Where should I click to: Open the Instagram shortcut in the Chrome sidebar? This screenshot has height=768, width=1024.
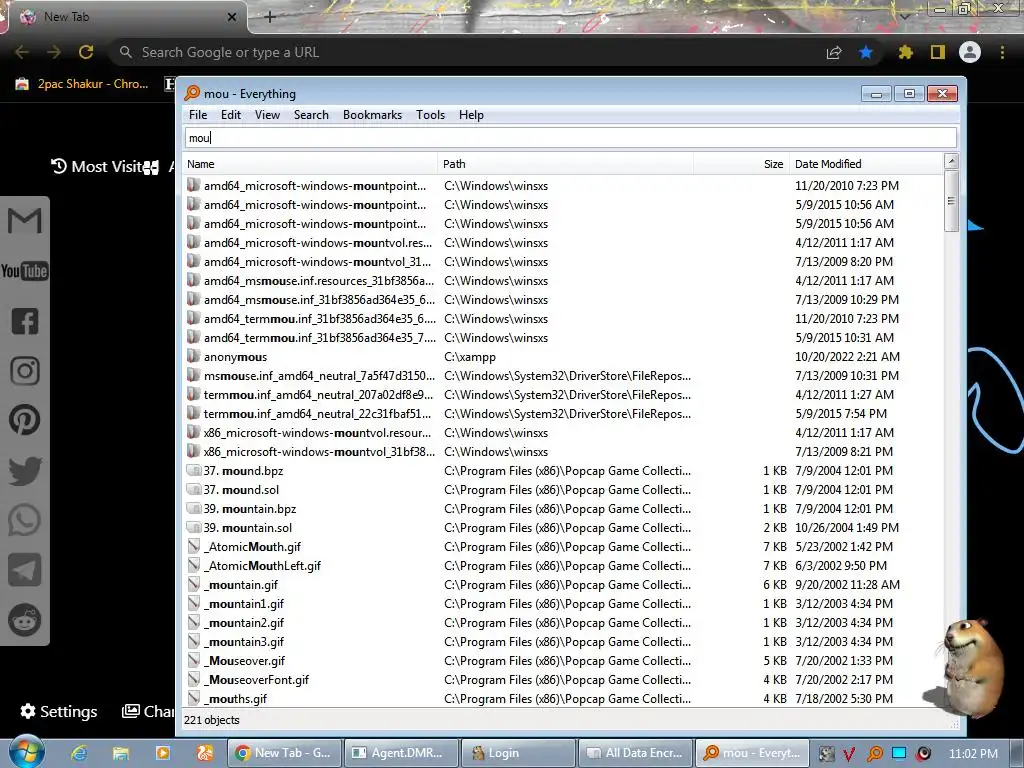coord(24,371)
